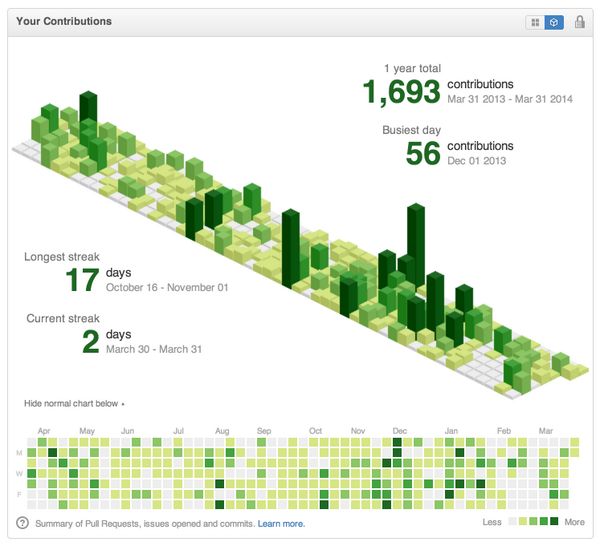Click the Sep month label

(x=264, y=431)
